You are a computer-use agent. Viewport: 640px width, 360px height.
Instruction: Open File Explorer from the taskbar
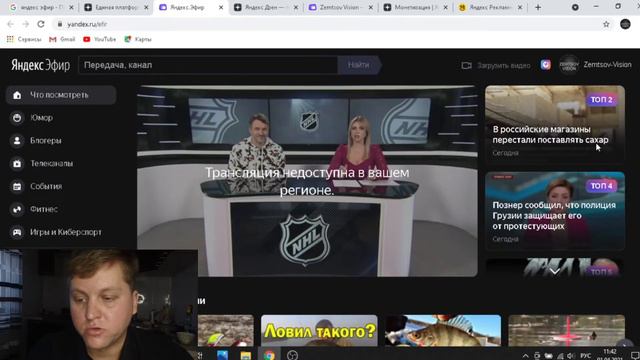[246, 355]
